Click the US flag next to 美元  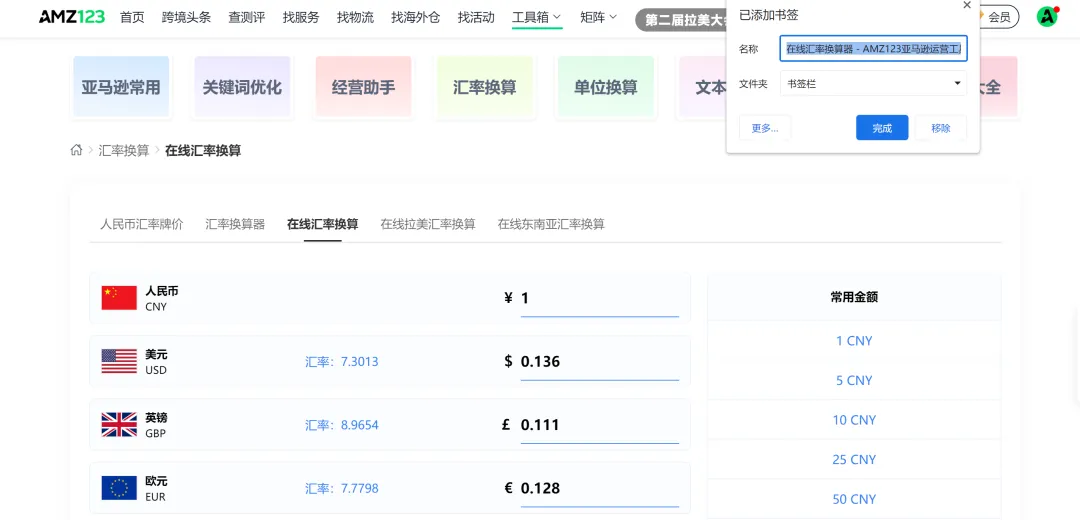tap(119, 362)
